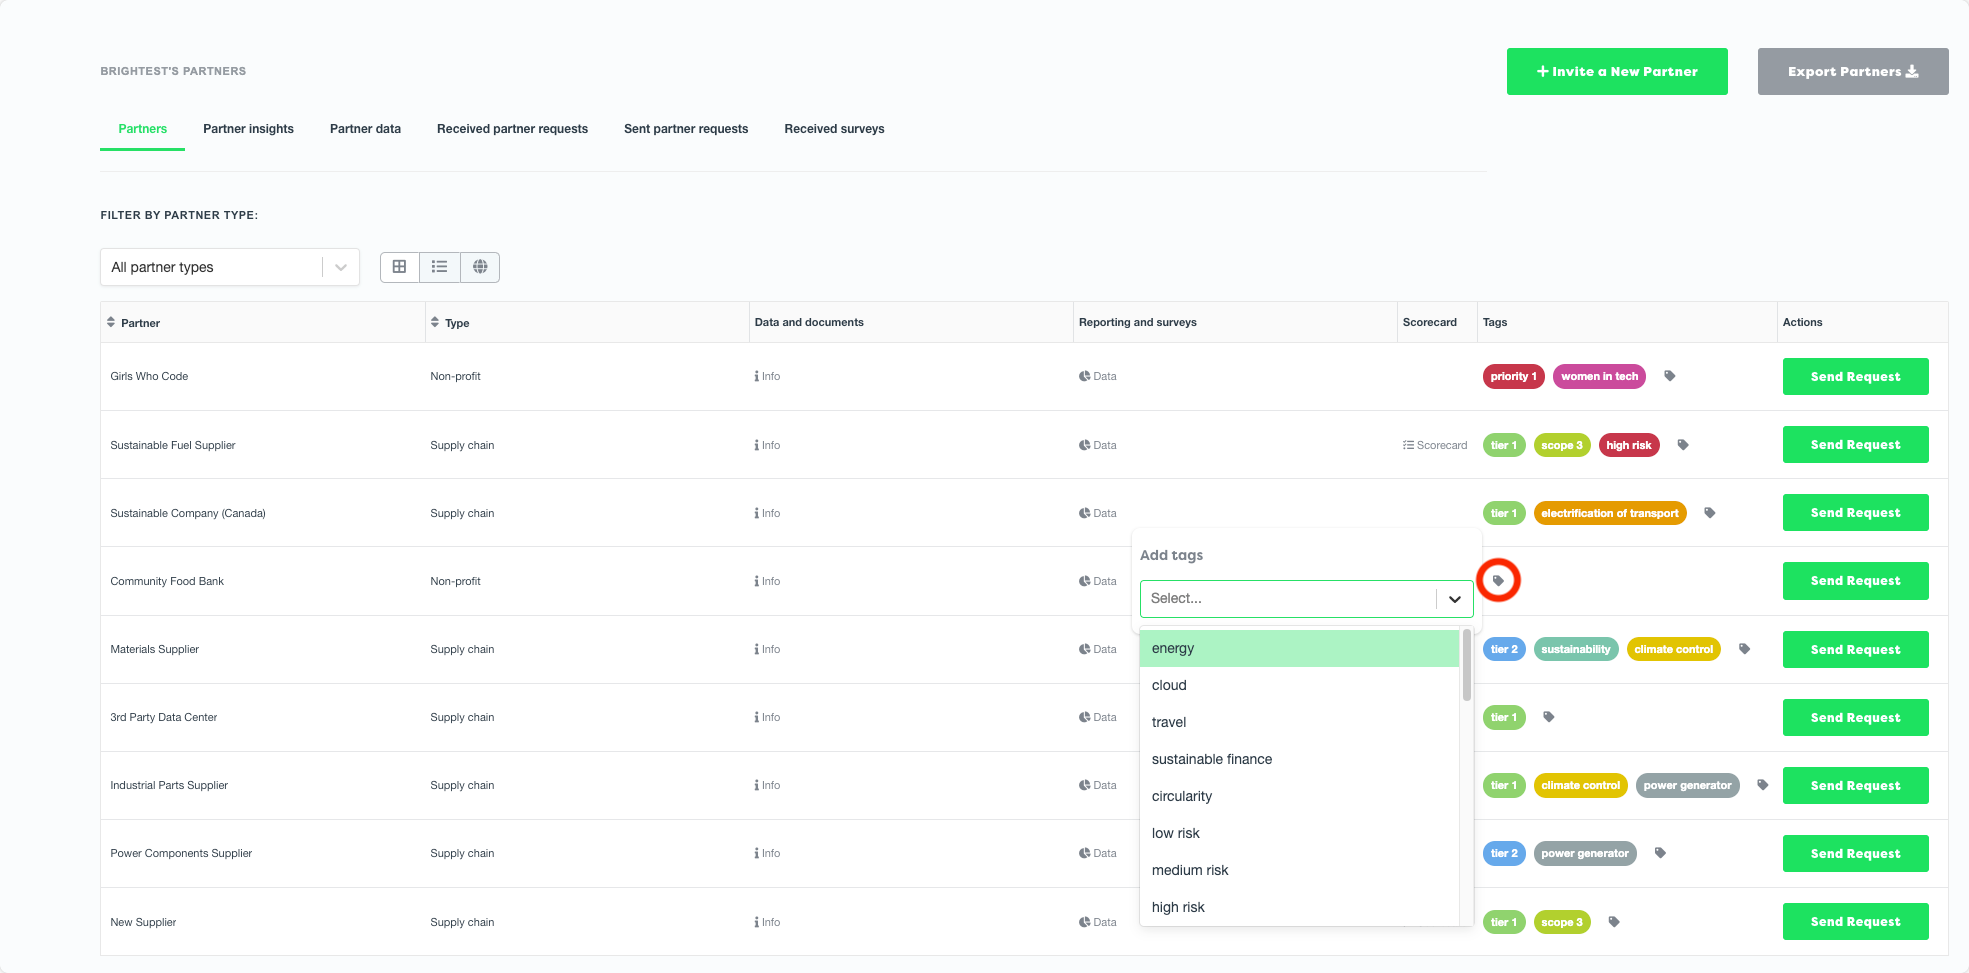The height and width of the screenshot is (973, 1969).
Task: Click Export Partners button
Action: [1852, 72]
